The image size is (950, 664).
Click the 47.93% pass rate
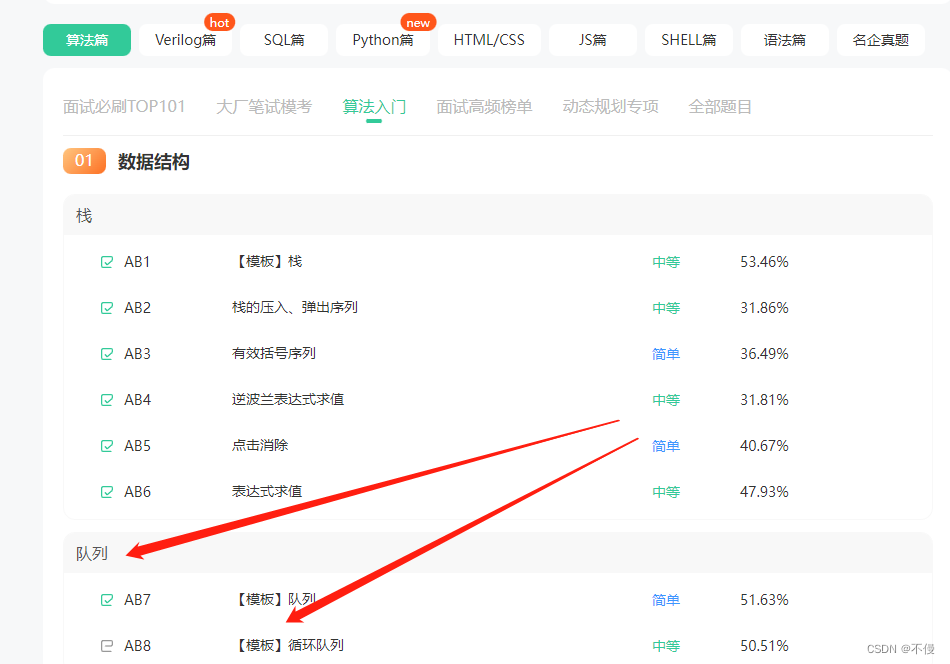(x=764, y=492)
